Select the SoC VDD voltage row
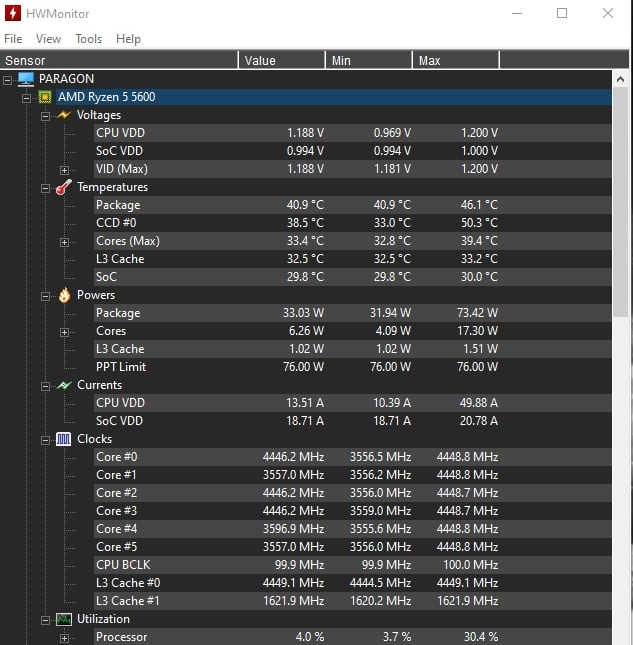This screenshot has height=645, width=633. click(x=352, y=151)
